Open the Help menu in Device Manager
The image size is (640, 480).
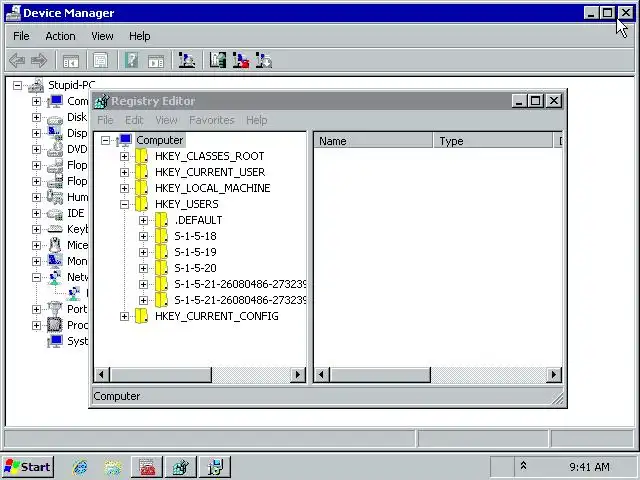coord(140,36)
